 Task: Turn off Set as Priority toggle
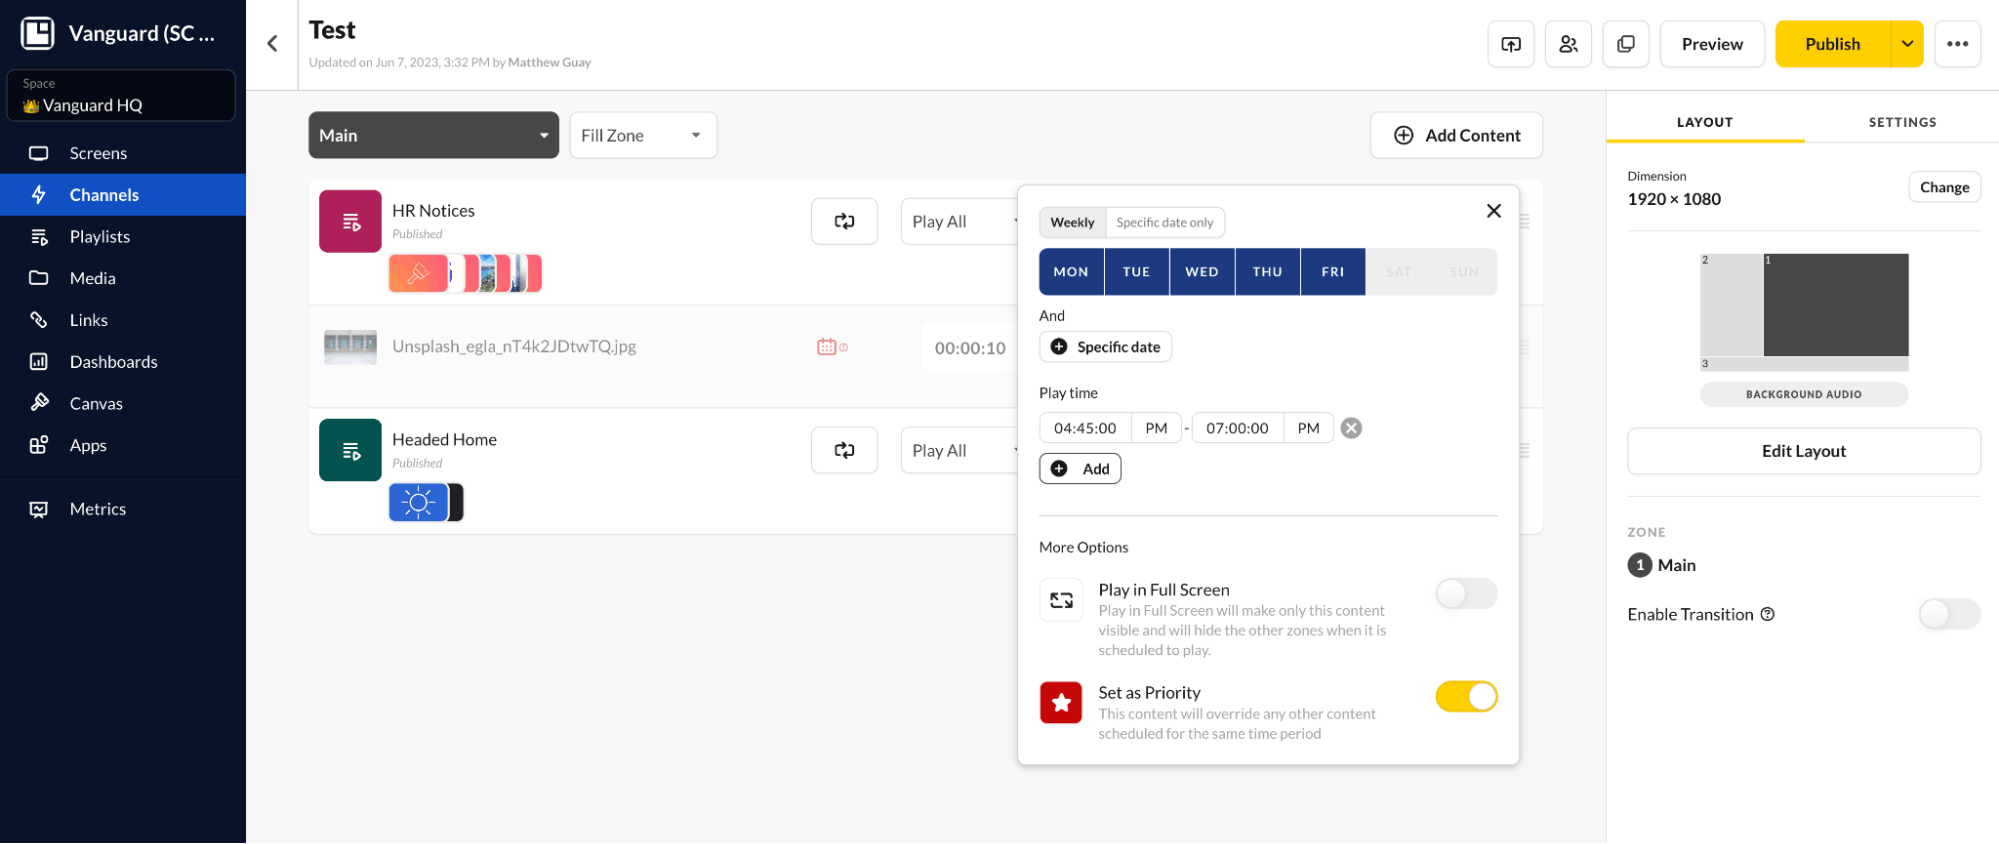(1465, 697)
